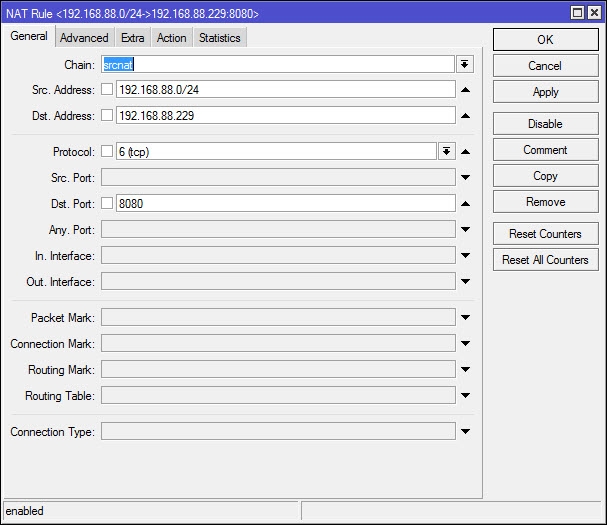Image resolution: width=607 pixels, height=525 pixels.
Task: Toggle the Dst. Address invert checkbox
Action: [x=107, y=116]
